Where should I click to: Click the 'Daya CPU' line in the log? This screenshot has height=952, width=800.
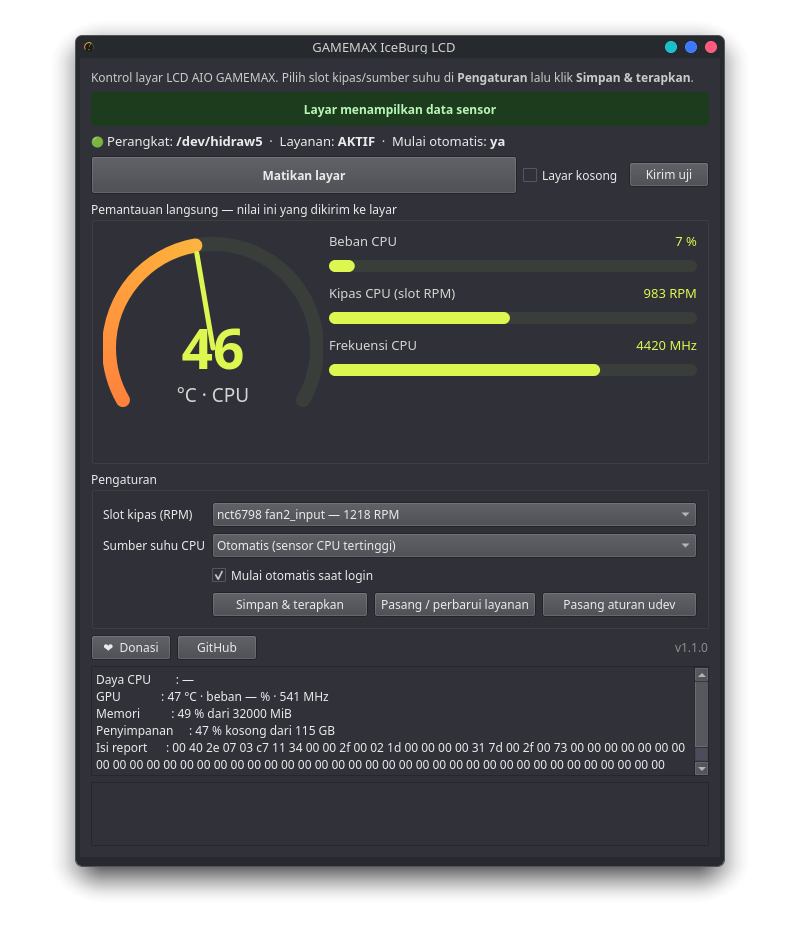coord(144,679)
